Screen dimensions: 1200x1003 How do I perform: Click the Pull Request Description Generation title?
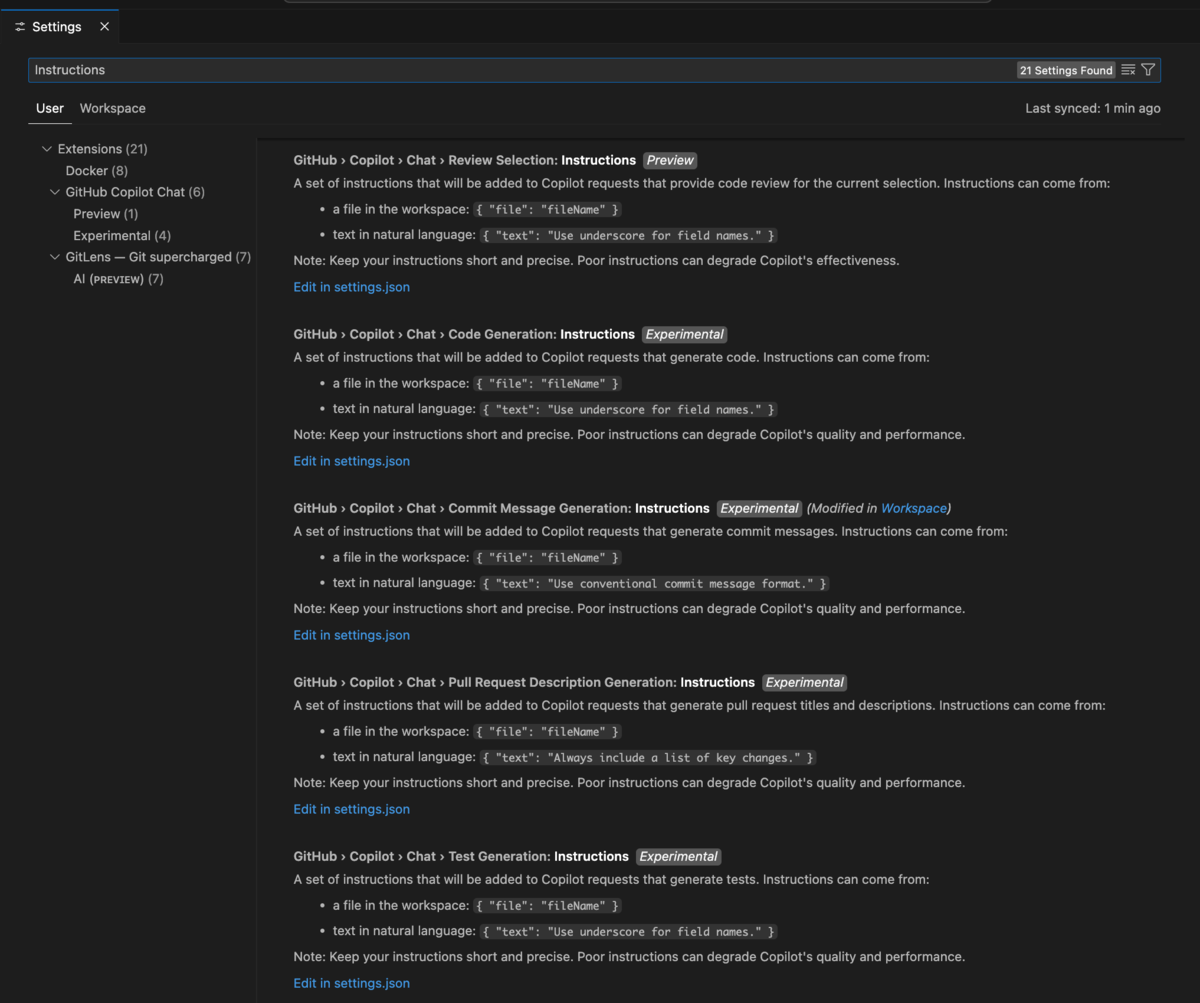[x=524, y=682]
